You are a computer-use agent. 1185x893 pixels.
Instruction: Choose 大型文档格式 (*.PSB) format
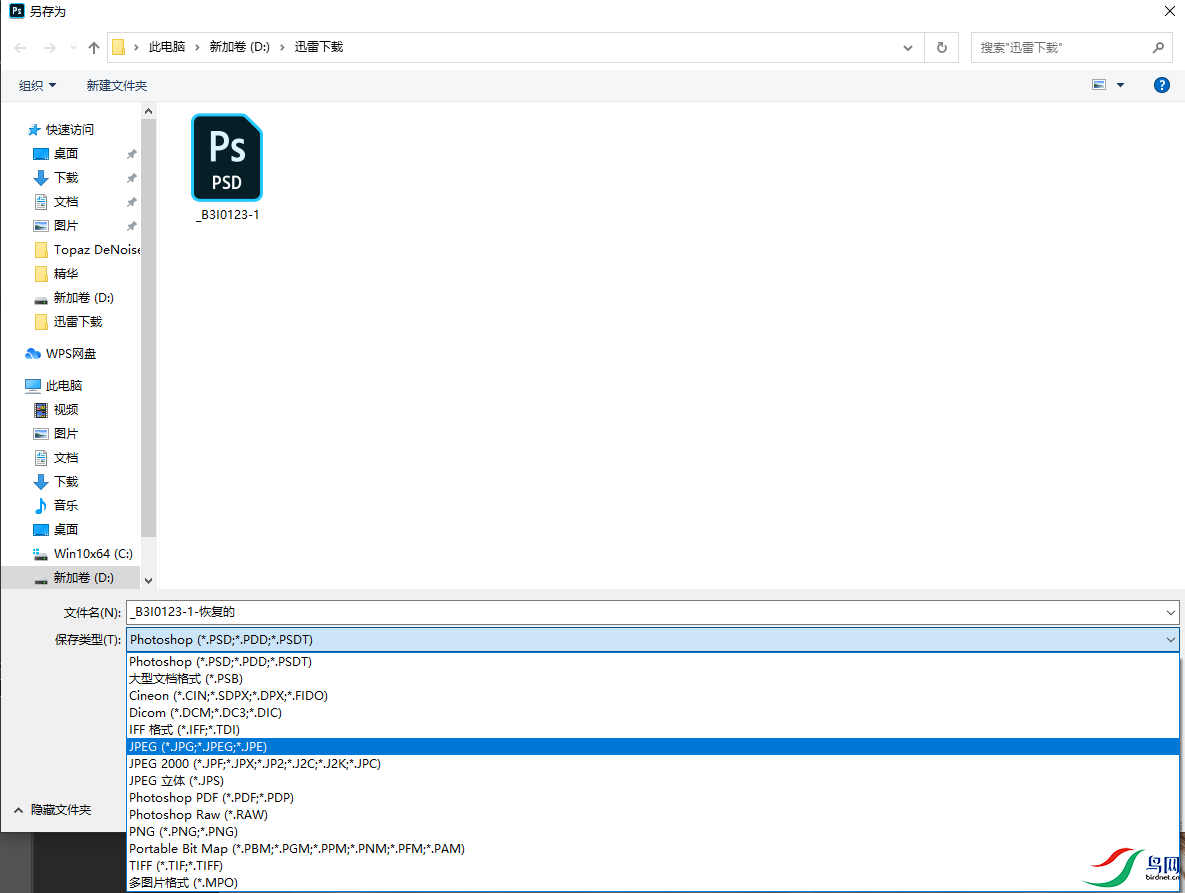click(x=653, y=678)
